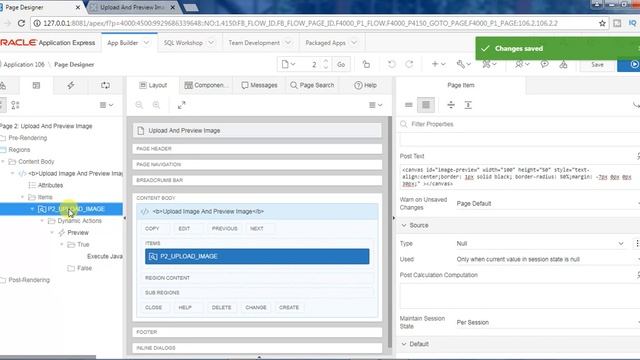Screen dimensions: 640x360
Task: Click the Redo icon in toolbar
Action: (409, 64)
